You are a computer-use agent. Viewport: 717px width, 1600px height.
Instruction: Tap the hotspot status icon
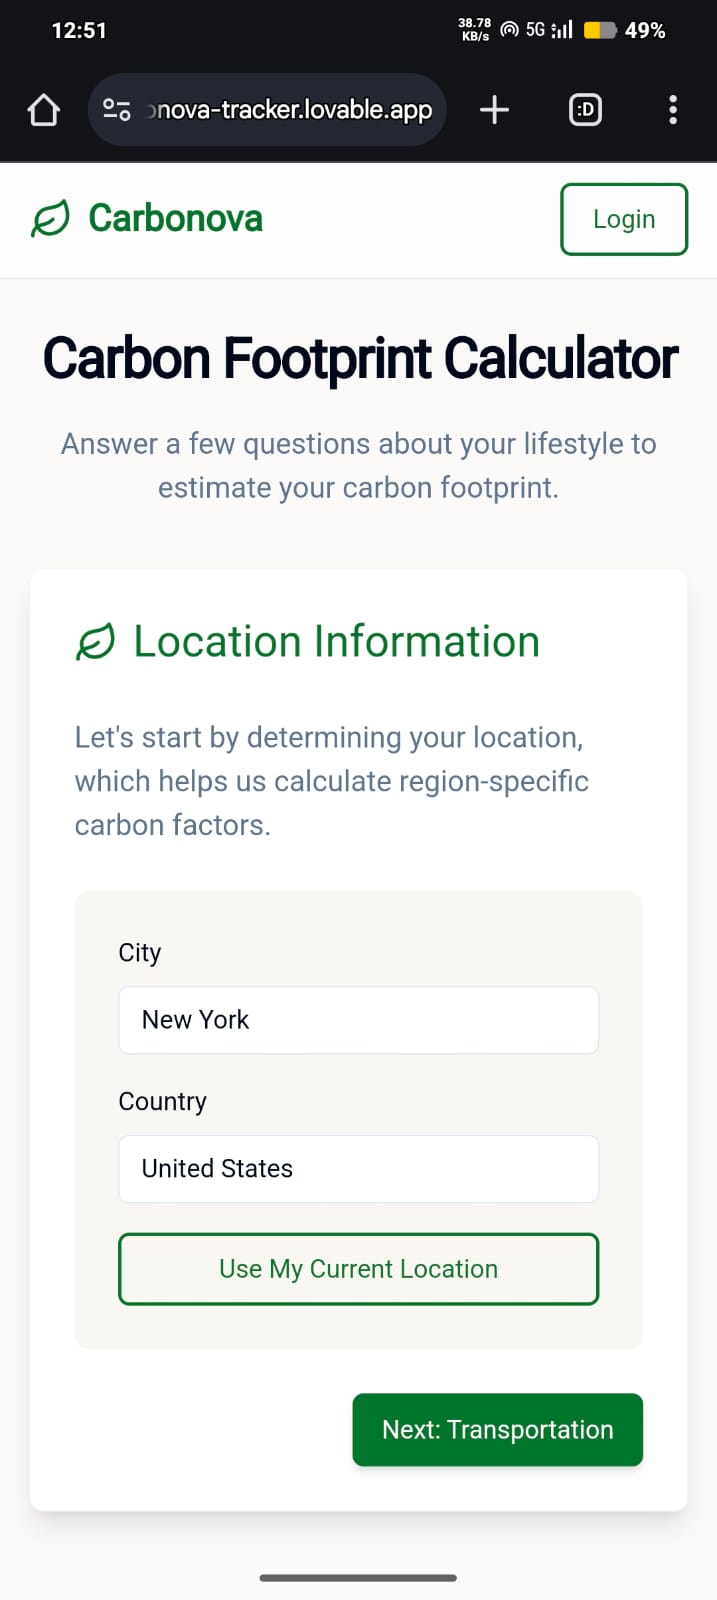coord(509,30)
